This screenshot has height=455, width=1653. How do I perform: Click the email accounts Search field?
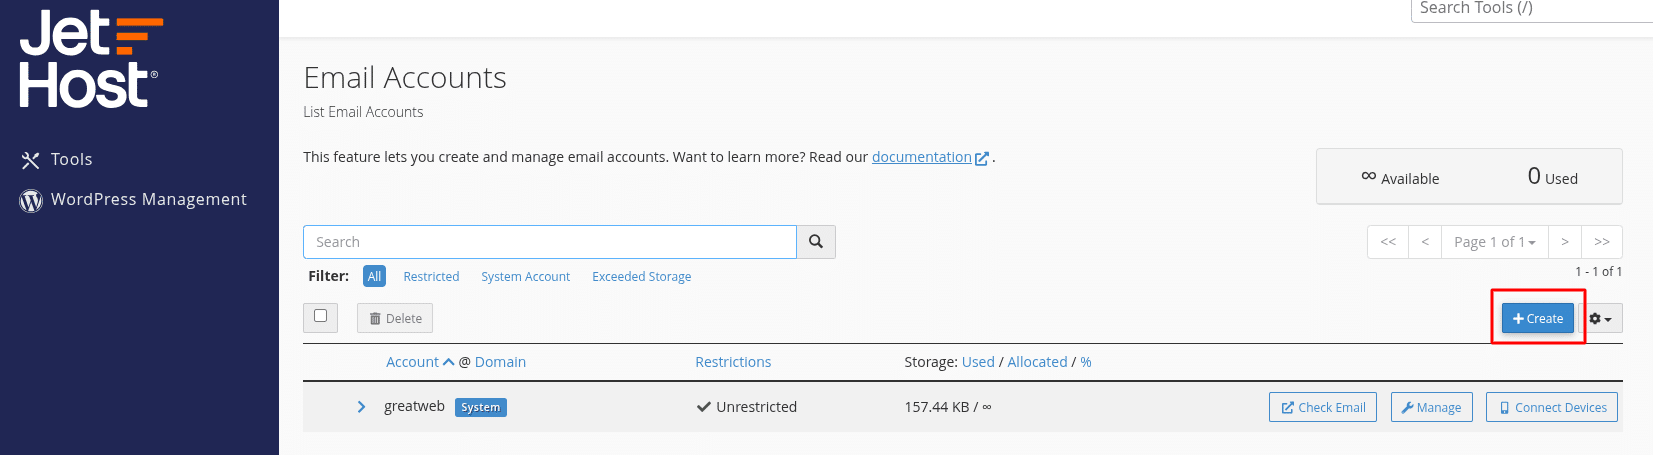550,242
